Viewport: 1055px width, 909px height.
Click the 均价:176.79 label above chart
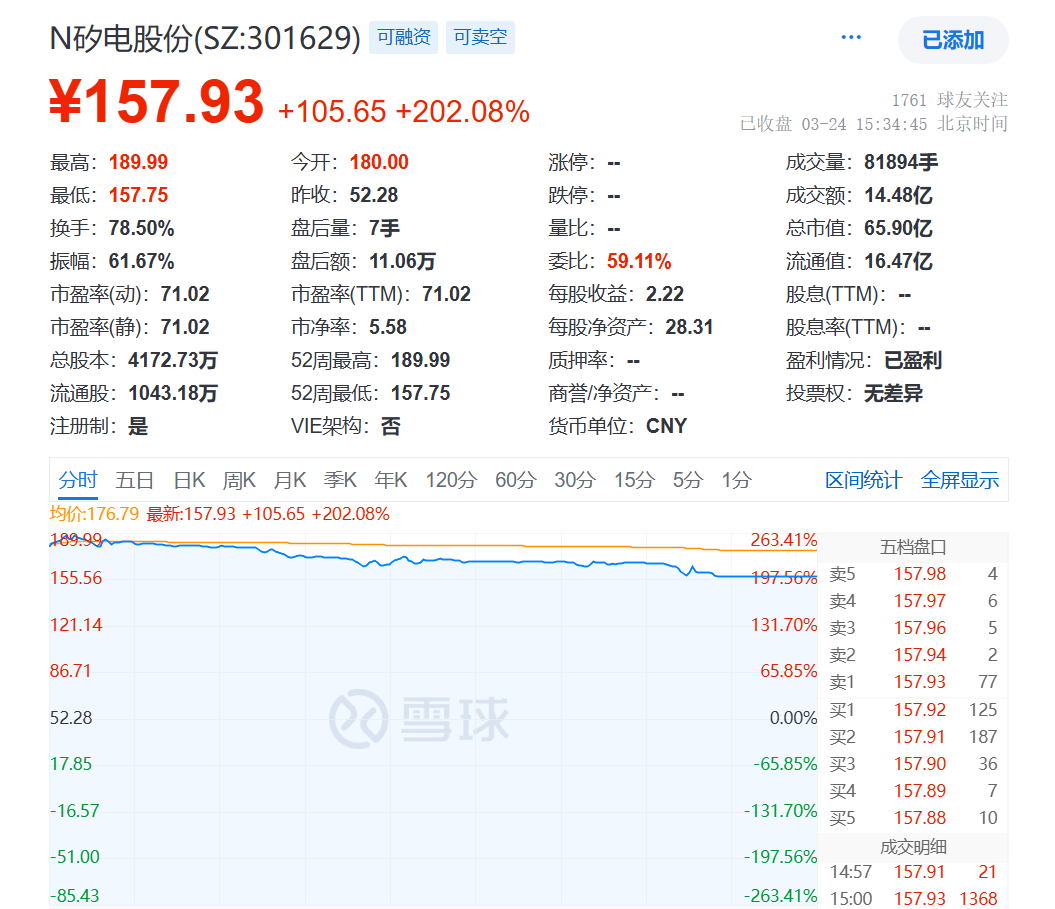94,514
